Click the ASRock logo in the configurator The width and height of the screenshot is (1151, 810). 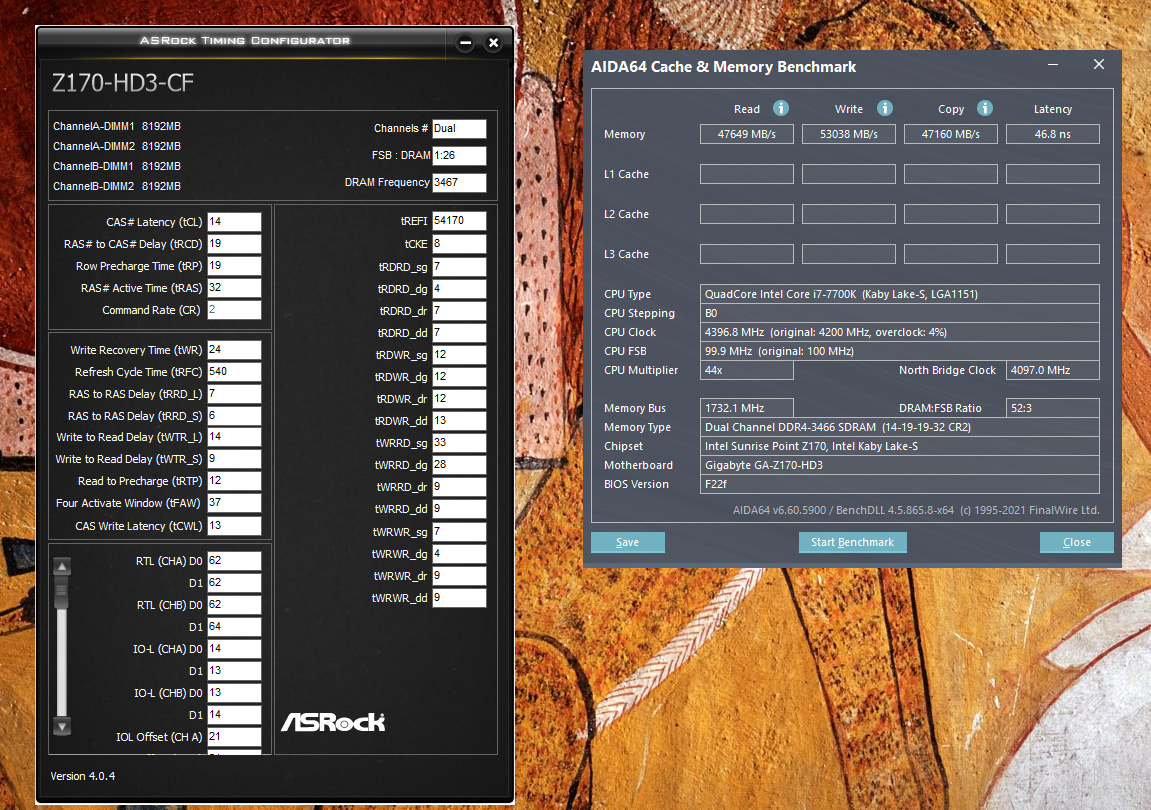pyautogui.click(x=333, y=722)
